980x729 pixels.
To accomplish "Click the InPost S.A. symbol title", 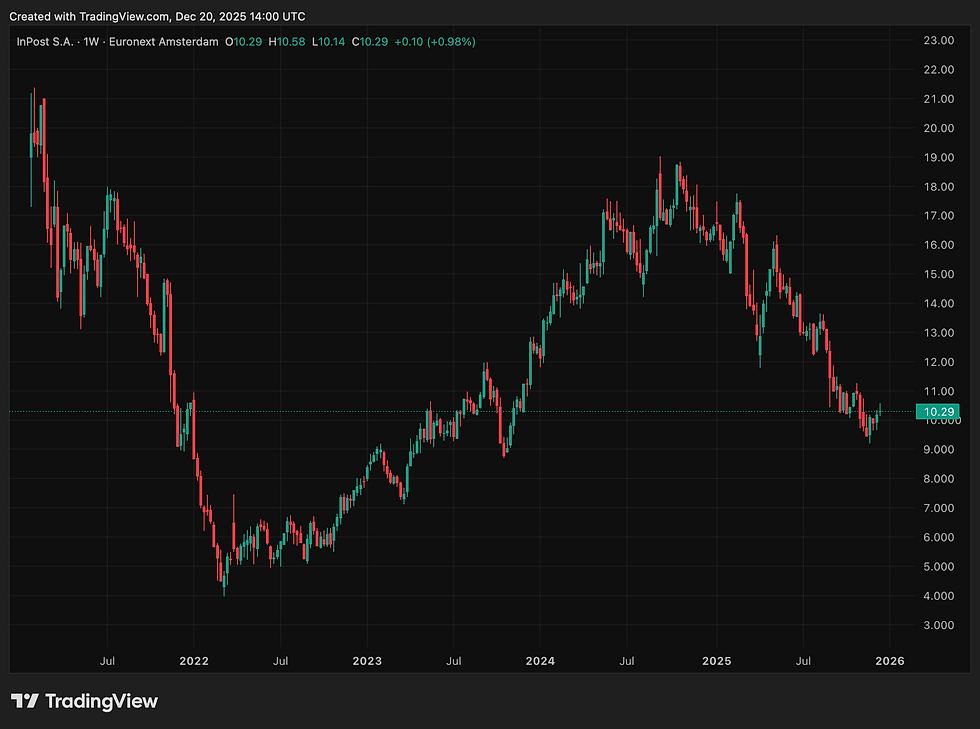I will coord(45,42).
